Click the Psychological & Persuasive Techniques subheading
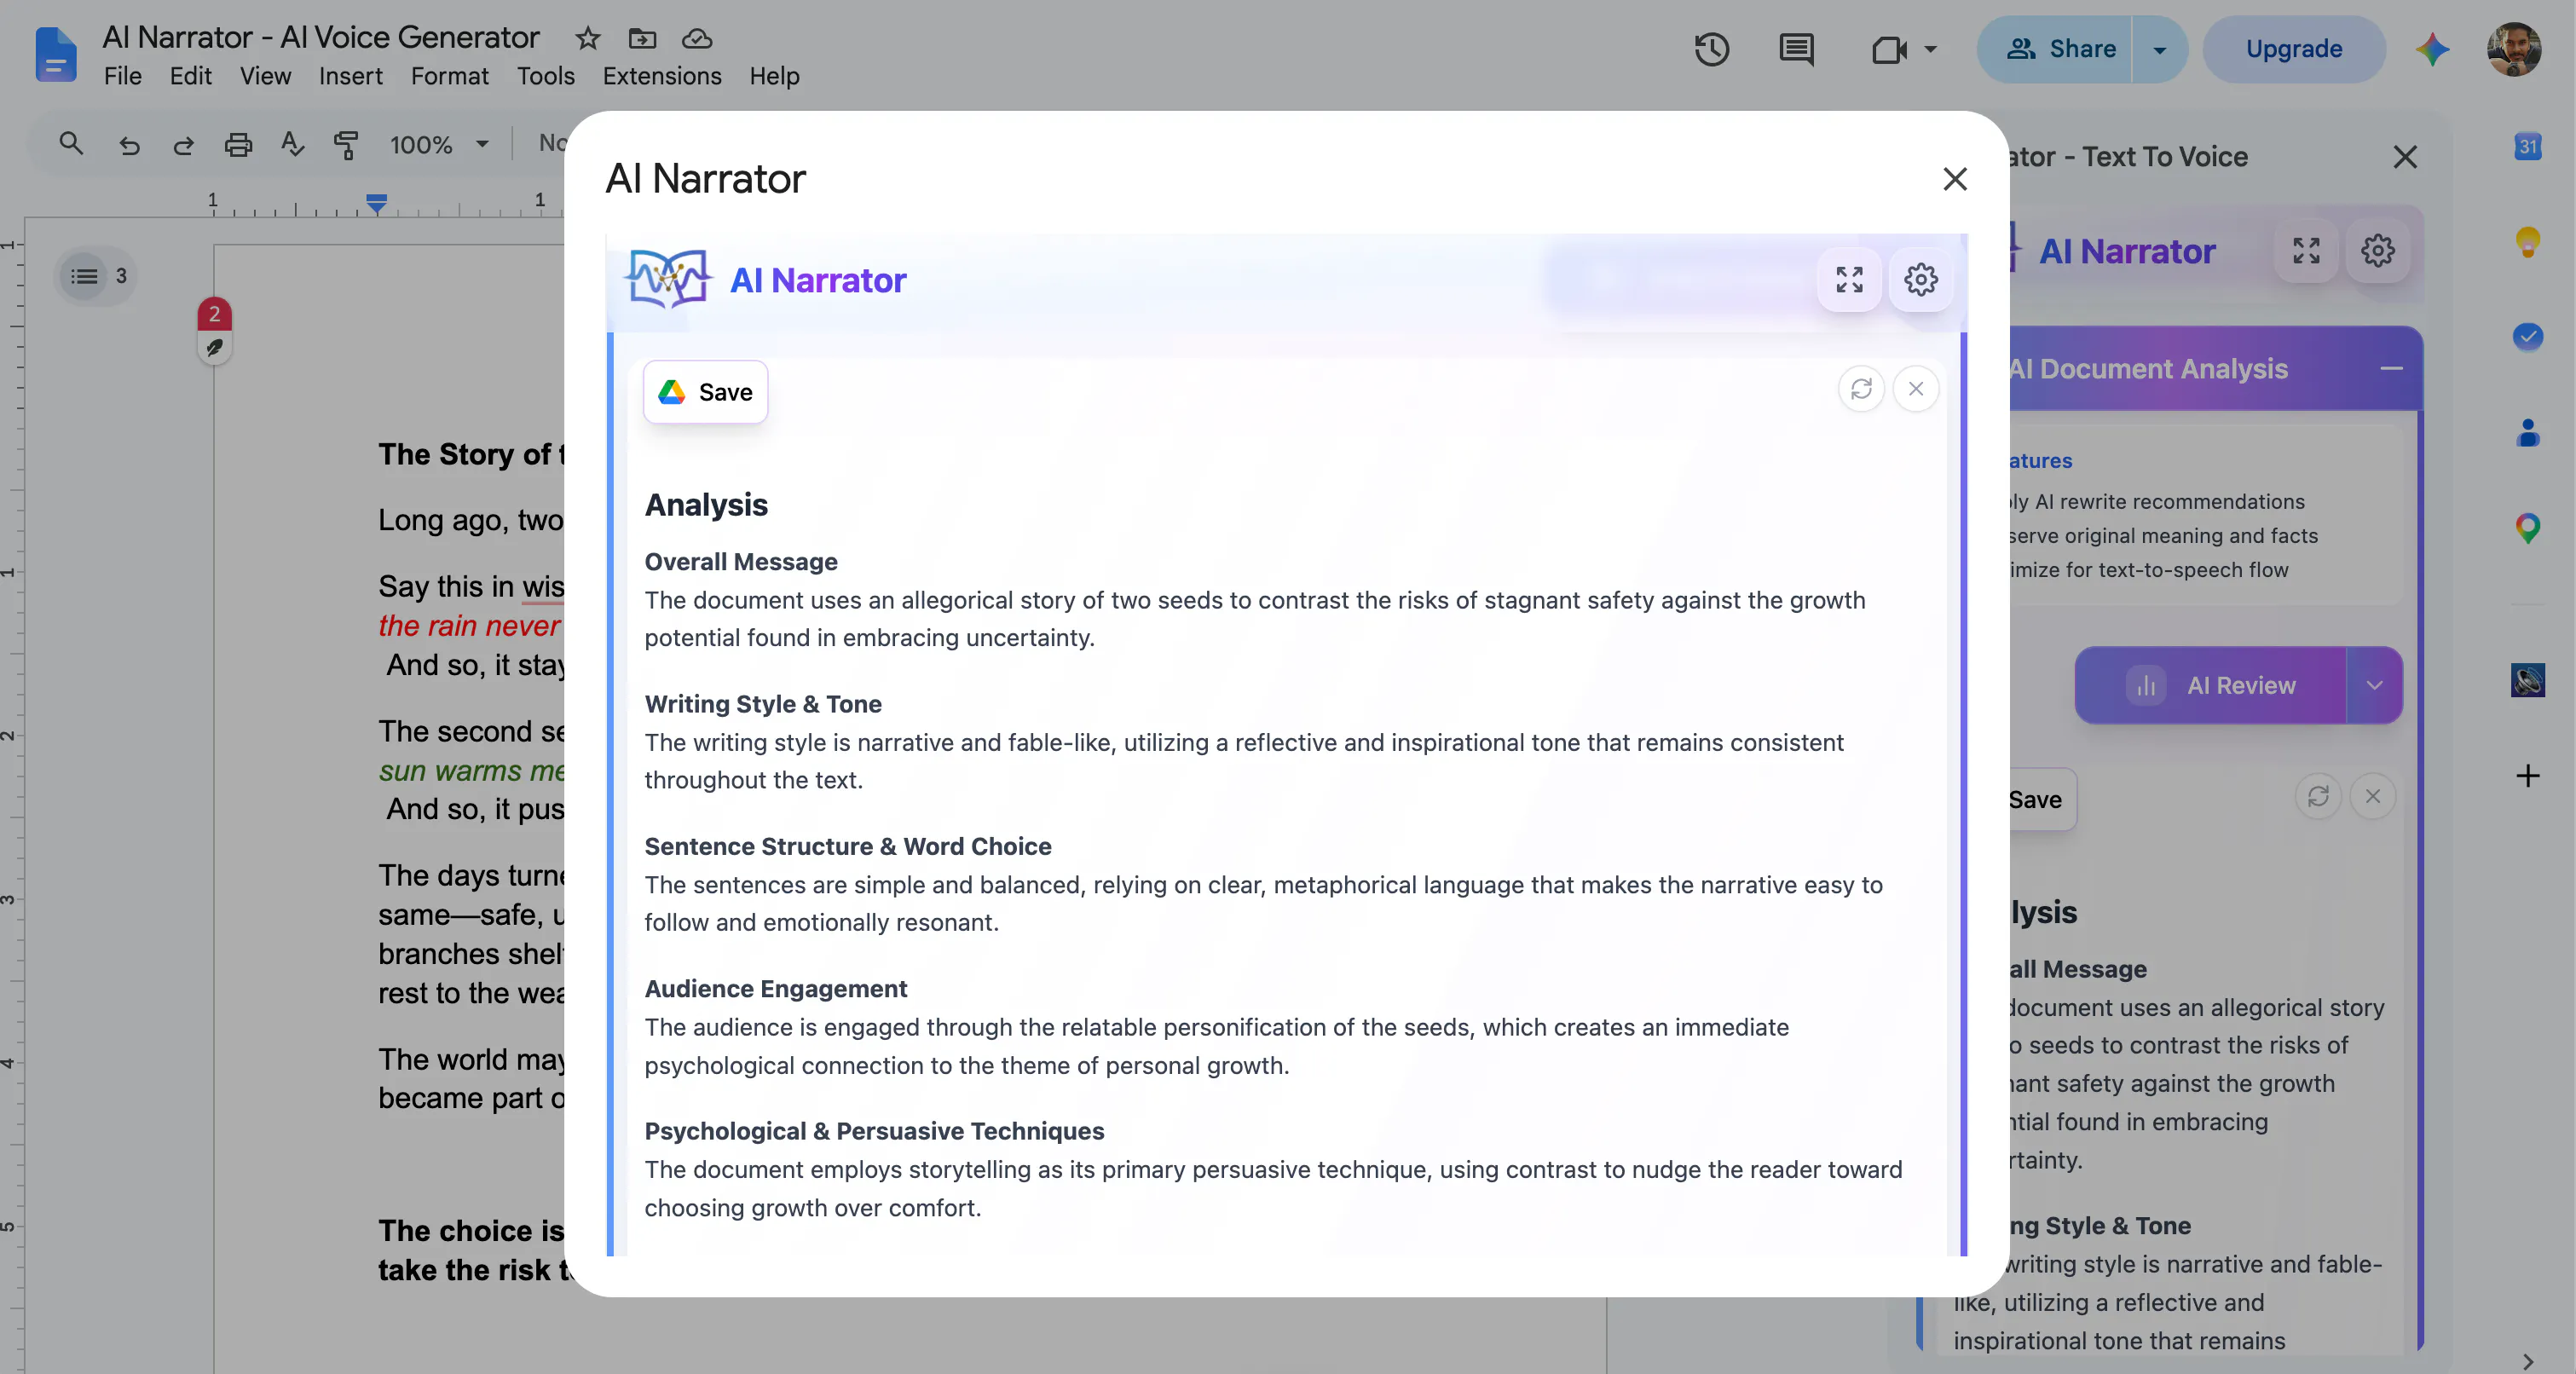The height and width of the screenshot is (1374, 2576). (874, 1131)
